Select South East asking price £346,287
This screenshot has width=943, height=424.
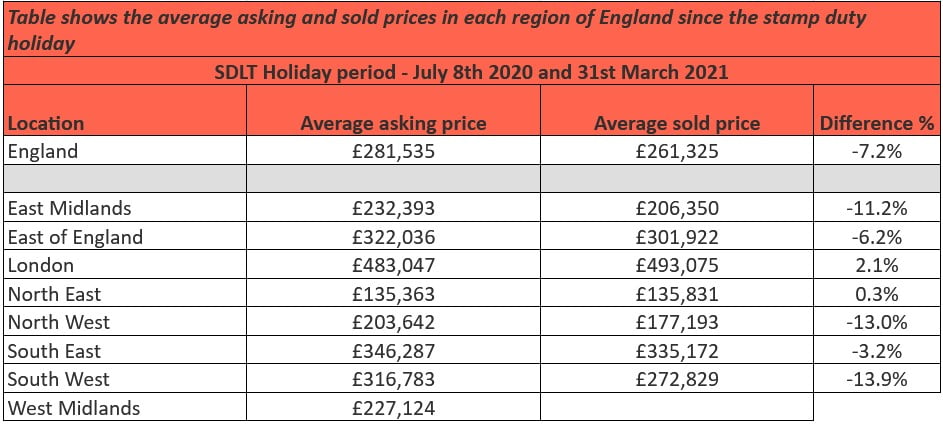[x=393, y=351]
